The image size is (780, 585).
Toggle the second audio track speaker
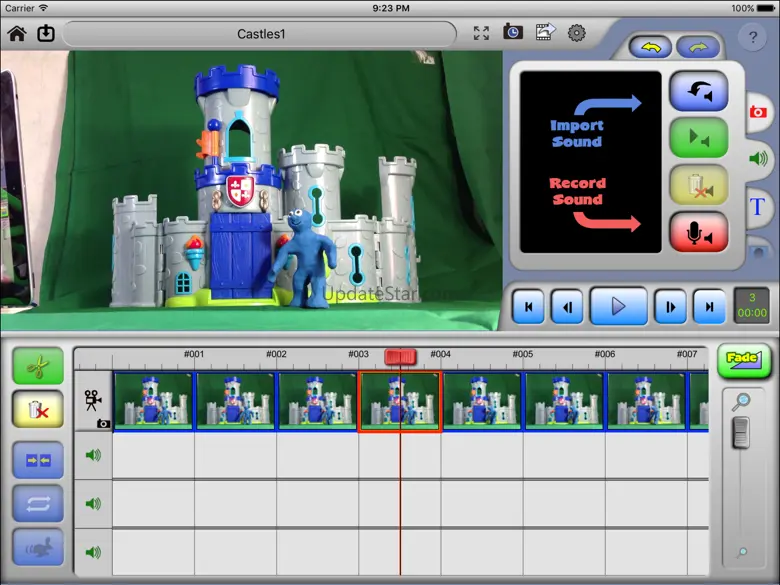[93, 504]
